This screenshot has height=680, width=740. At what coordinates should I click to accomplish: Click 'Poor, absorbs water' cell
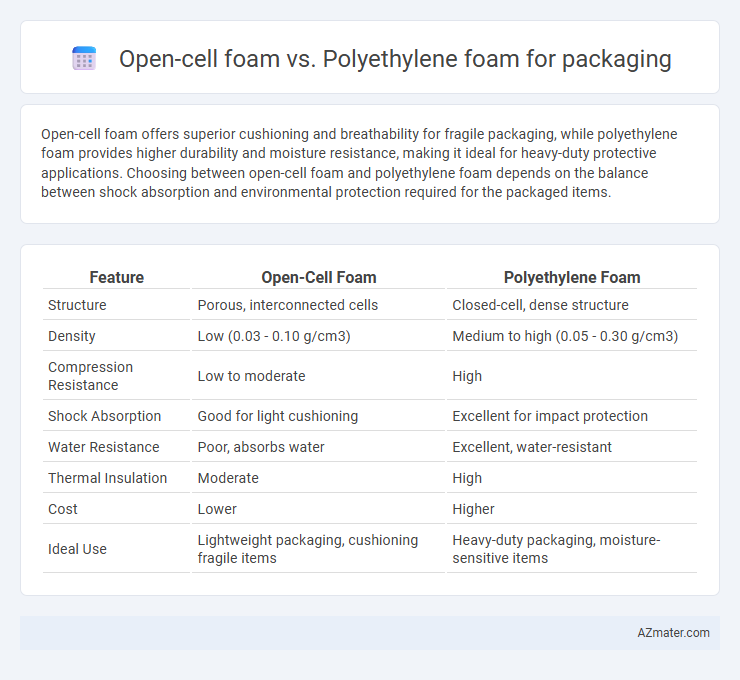click(x=261, y=447)
